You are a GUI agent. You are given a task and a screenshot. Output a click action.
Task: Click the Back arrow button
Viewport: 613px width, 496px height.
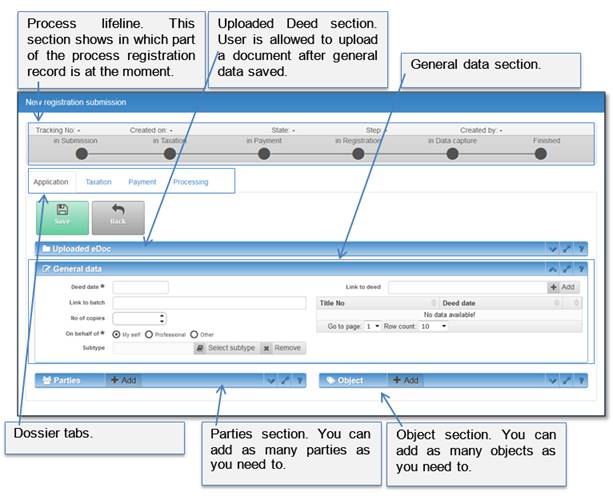pyautogui.click(x=118, y=216)
